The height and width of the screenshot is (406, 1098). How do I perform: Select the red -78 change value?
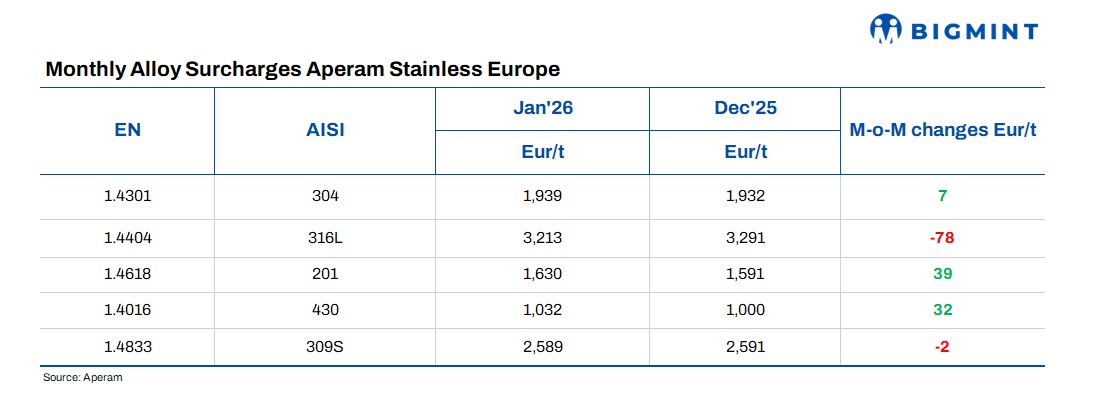tap(942, 238)
